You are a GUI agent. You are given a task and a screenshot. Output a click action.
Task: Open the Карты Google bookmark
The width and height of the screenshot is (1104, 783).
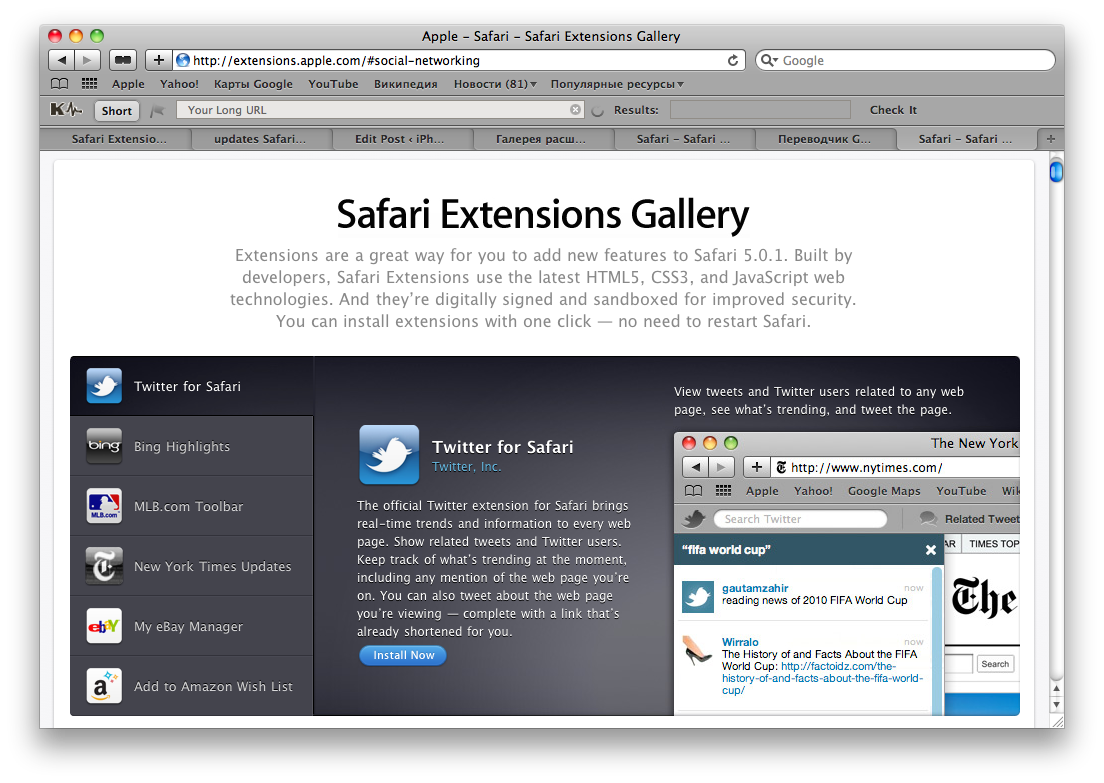[x=253, y=84]
